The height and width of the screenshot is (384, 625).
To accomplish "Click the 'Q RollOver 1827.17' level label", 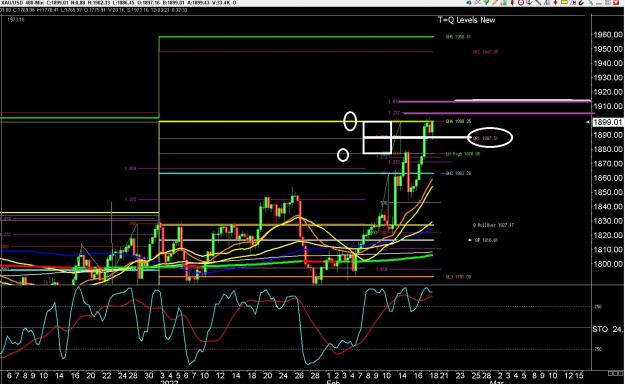I will 493,225.
